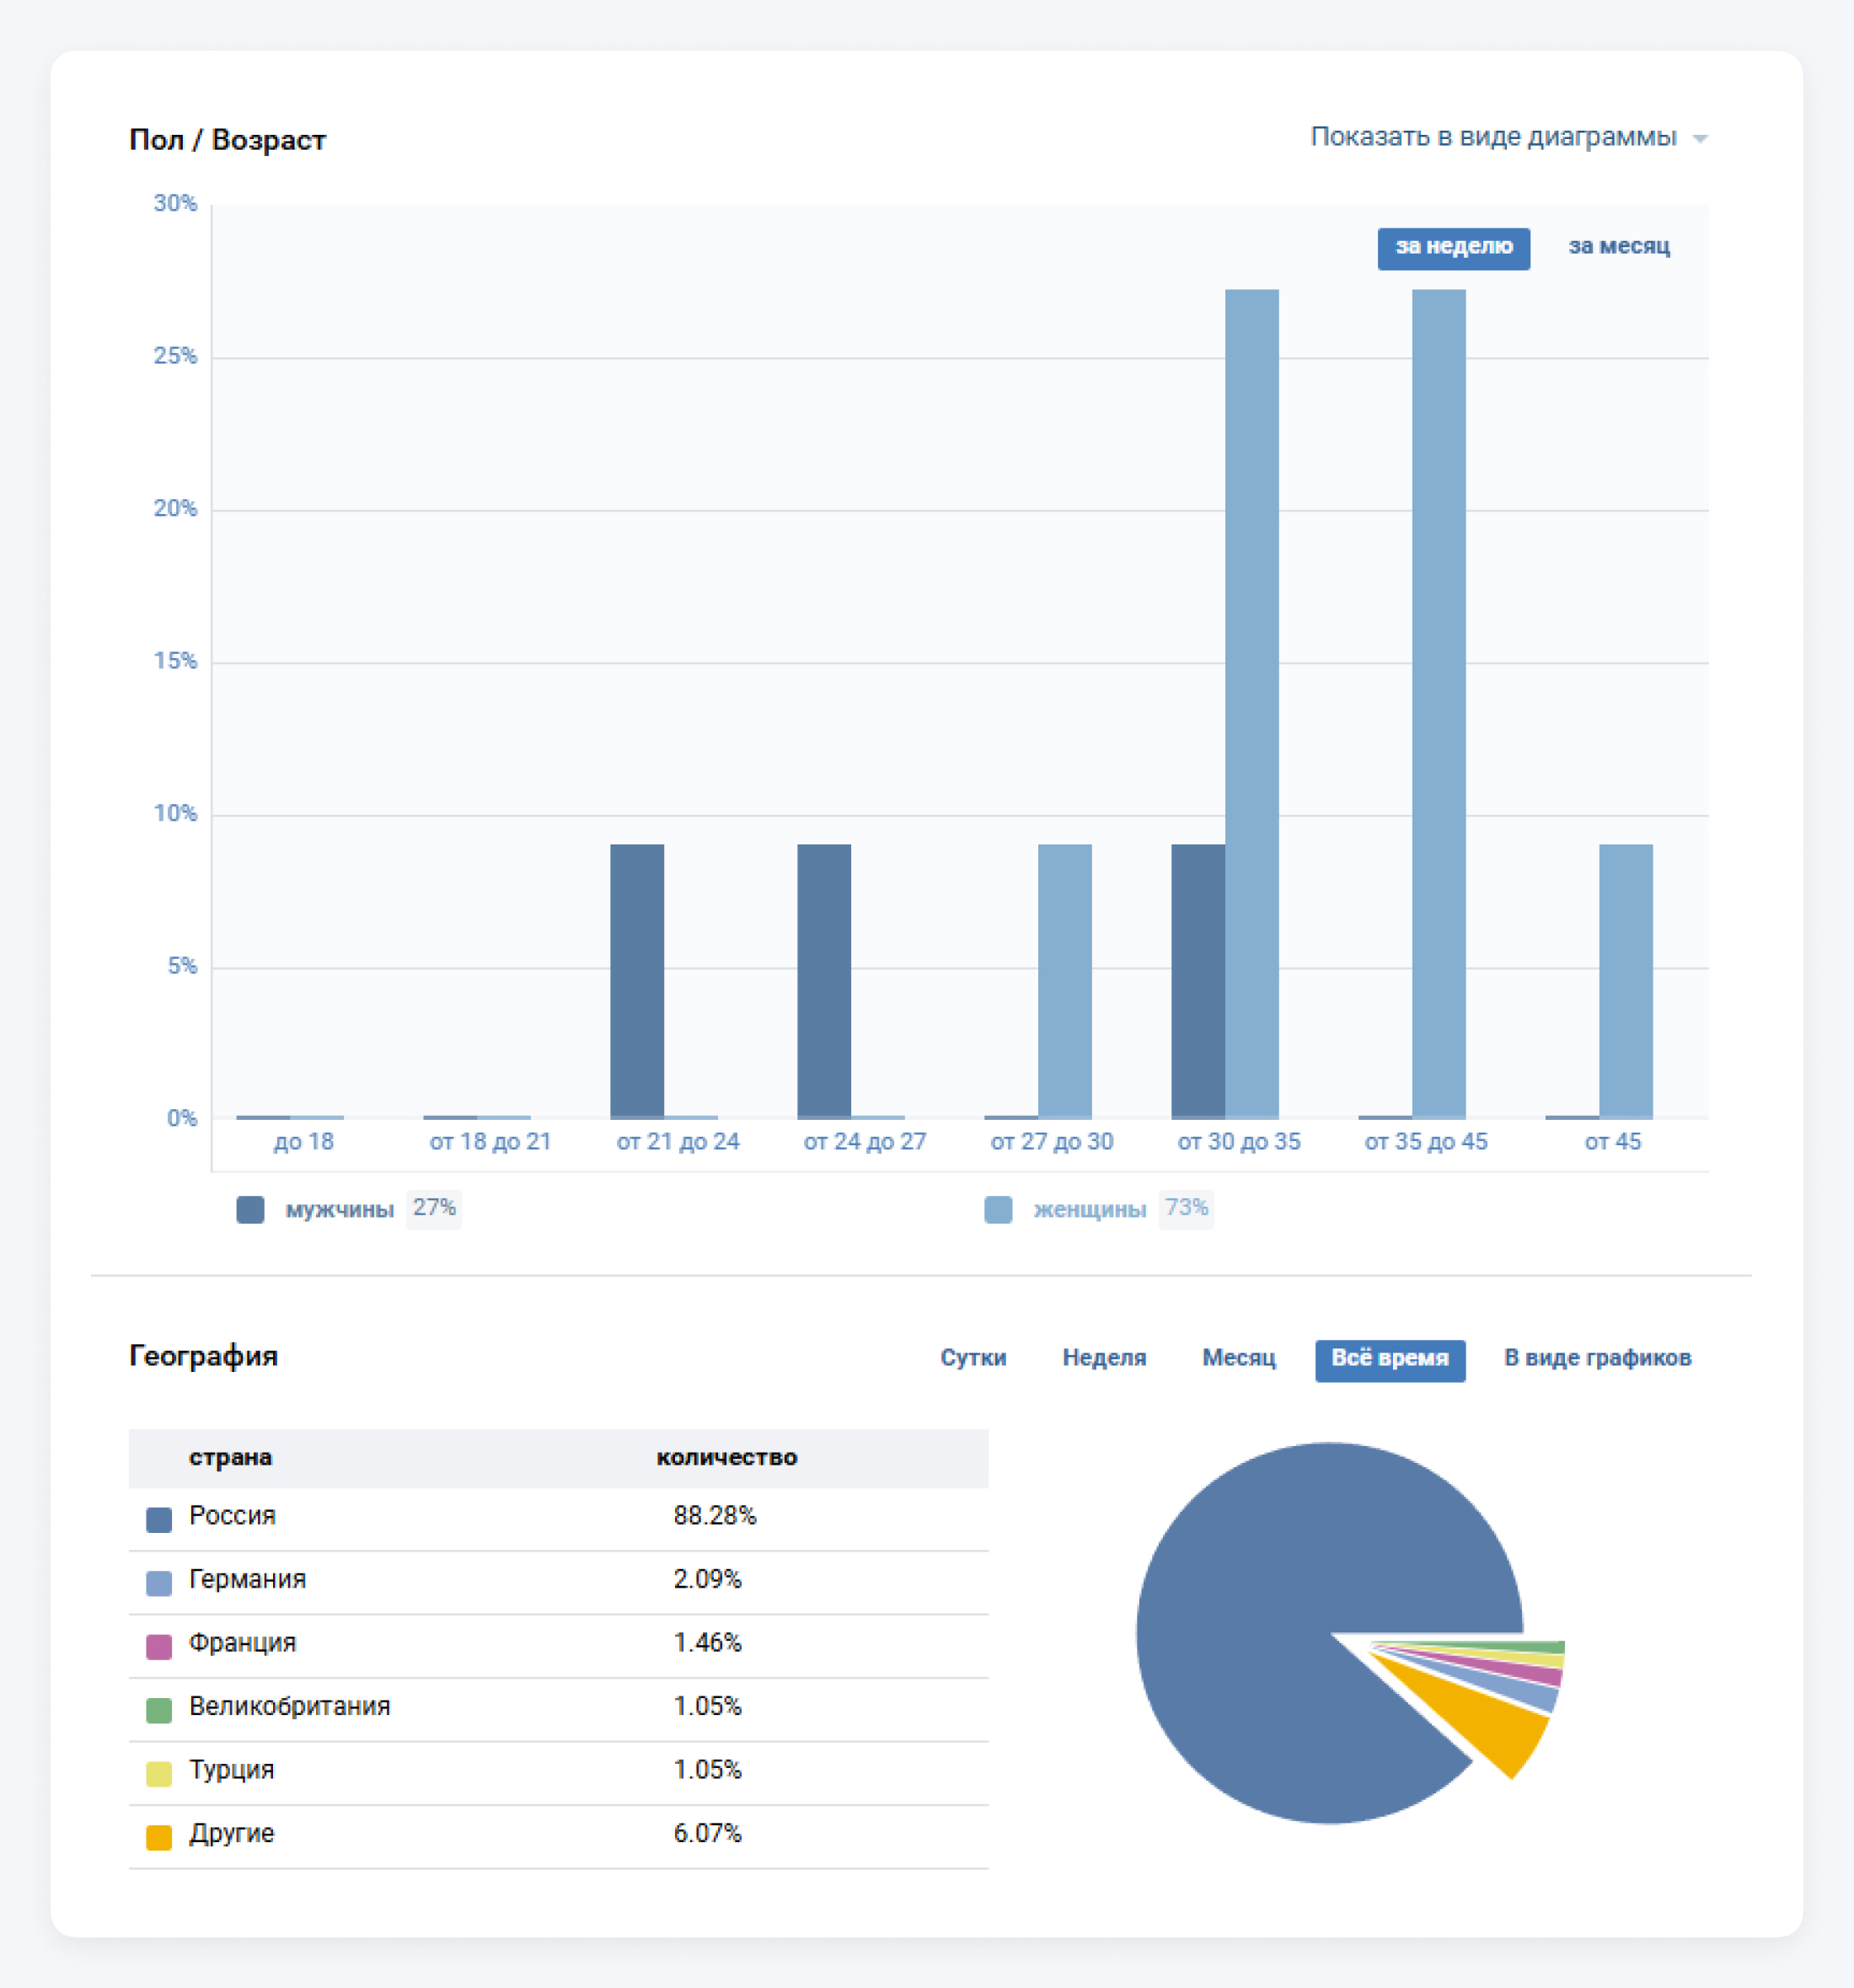Click the 'Россия' country name
Screen dimensions: 1854x1988
pyautogui.click(x=232, y=1516)
